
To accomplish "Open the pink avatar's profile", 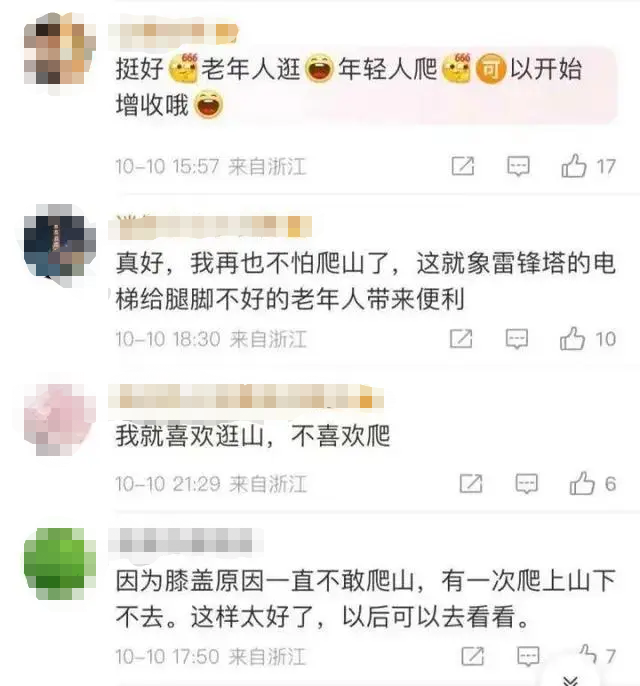I will coord(60,420).
